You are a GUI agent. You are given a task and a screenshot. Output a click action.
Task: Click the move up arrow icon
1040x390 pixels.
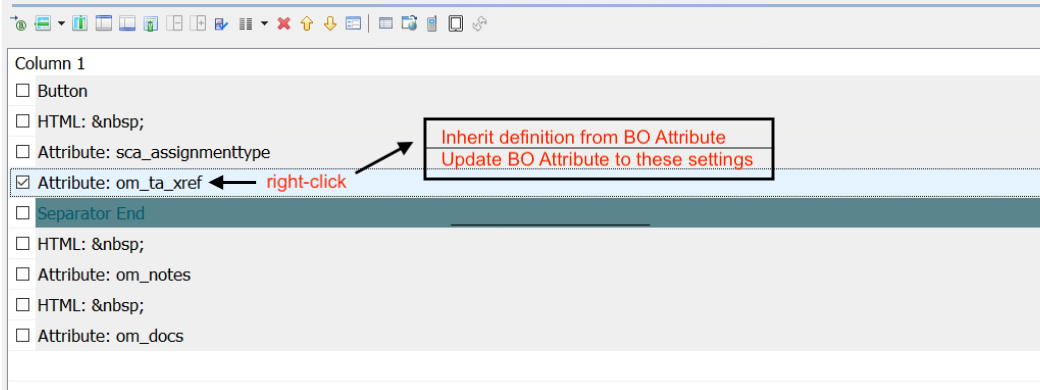click(306, 24)
